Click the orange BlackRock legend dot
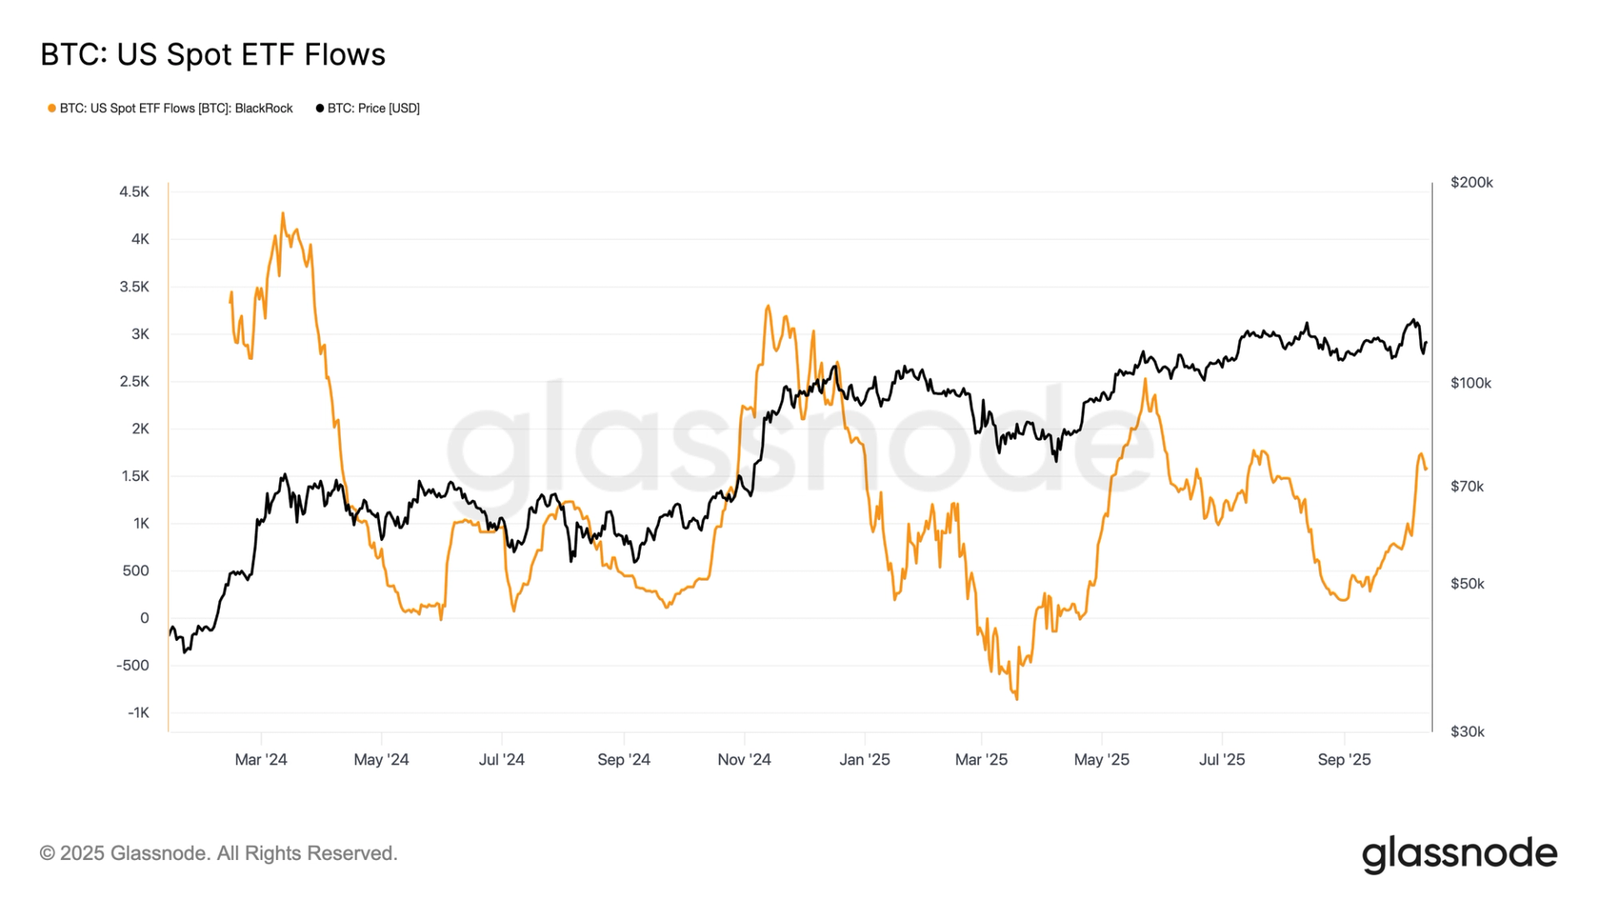 tap(52, 108)
